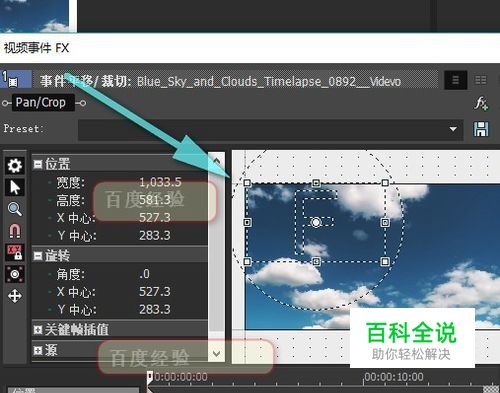Screen dimensions: 500x393
Task: Click crop left-middle edge handle
Action: coord(247,222)
